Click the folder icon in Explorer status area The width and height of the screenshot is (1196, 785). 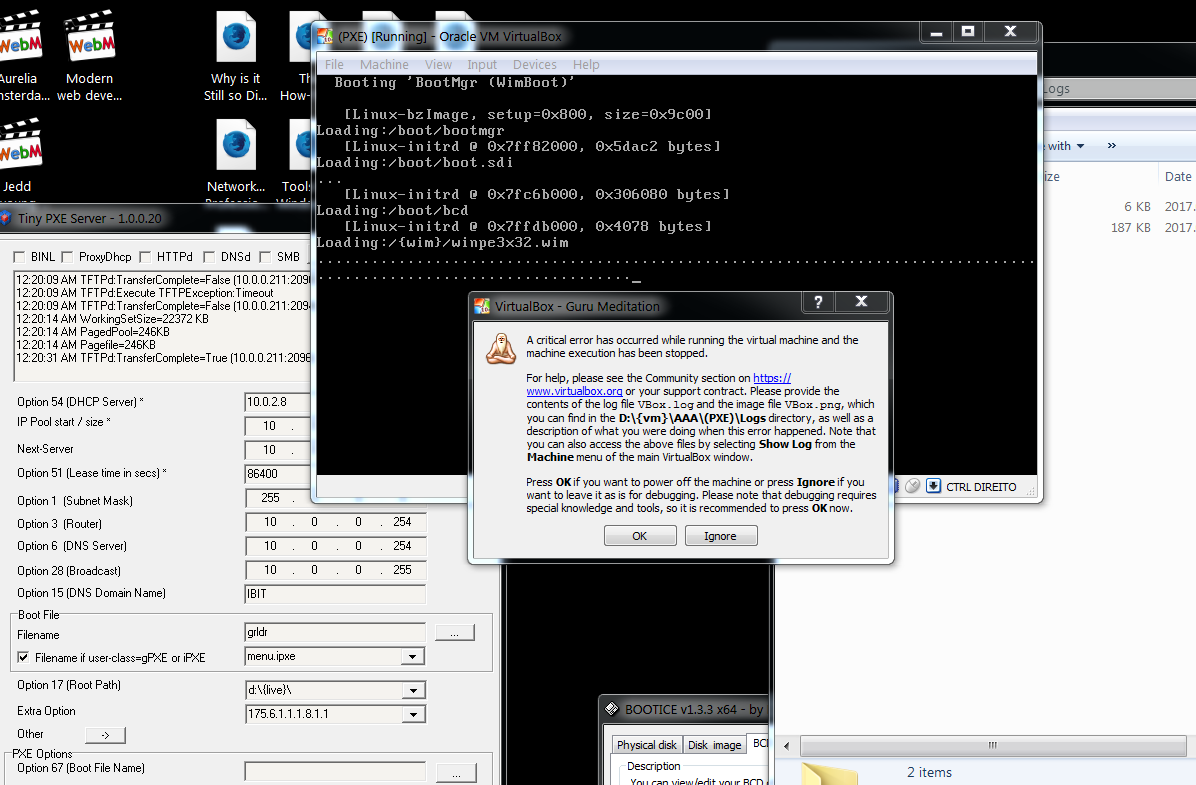point(830,773)
